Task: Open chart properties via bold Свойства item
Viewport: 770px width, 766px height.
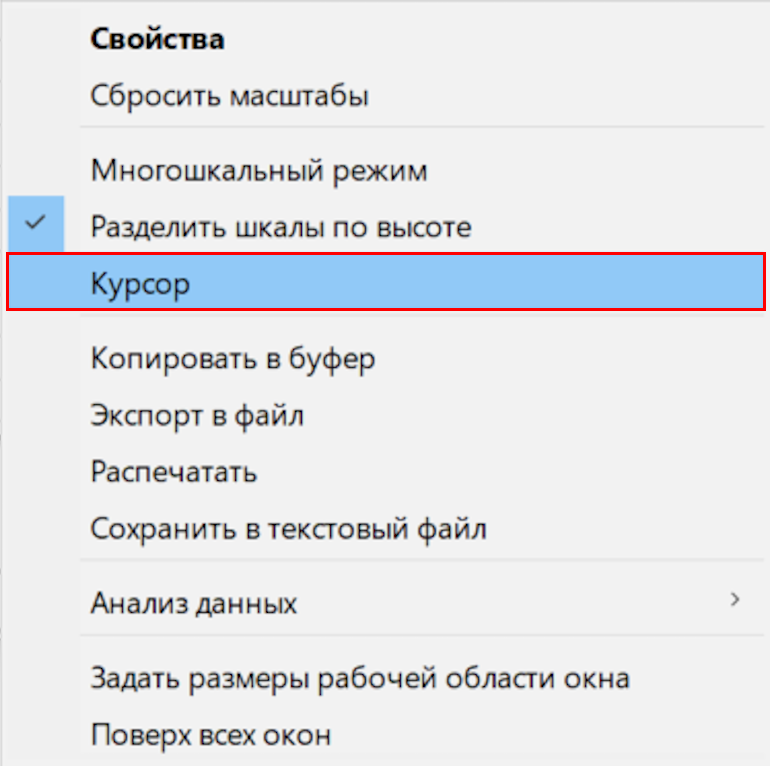Action: coord(157,40)
